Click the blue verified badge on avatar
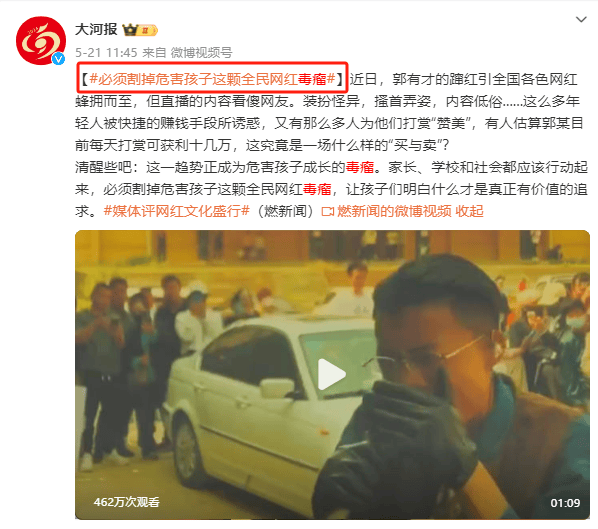Image resolution: width=598 pixels, height=529 pixels. click(58, 58)
